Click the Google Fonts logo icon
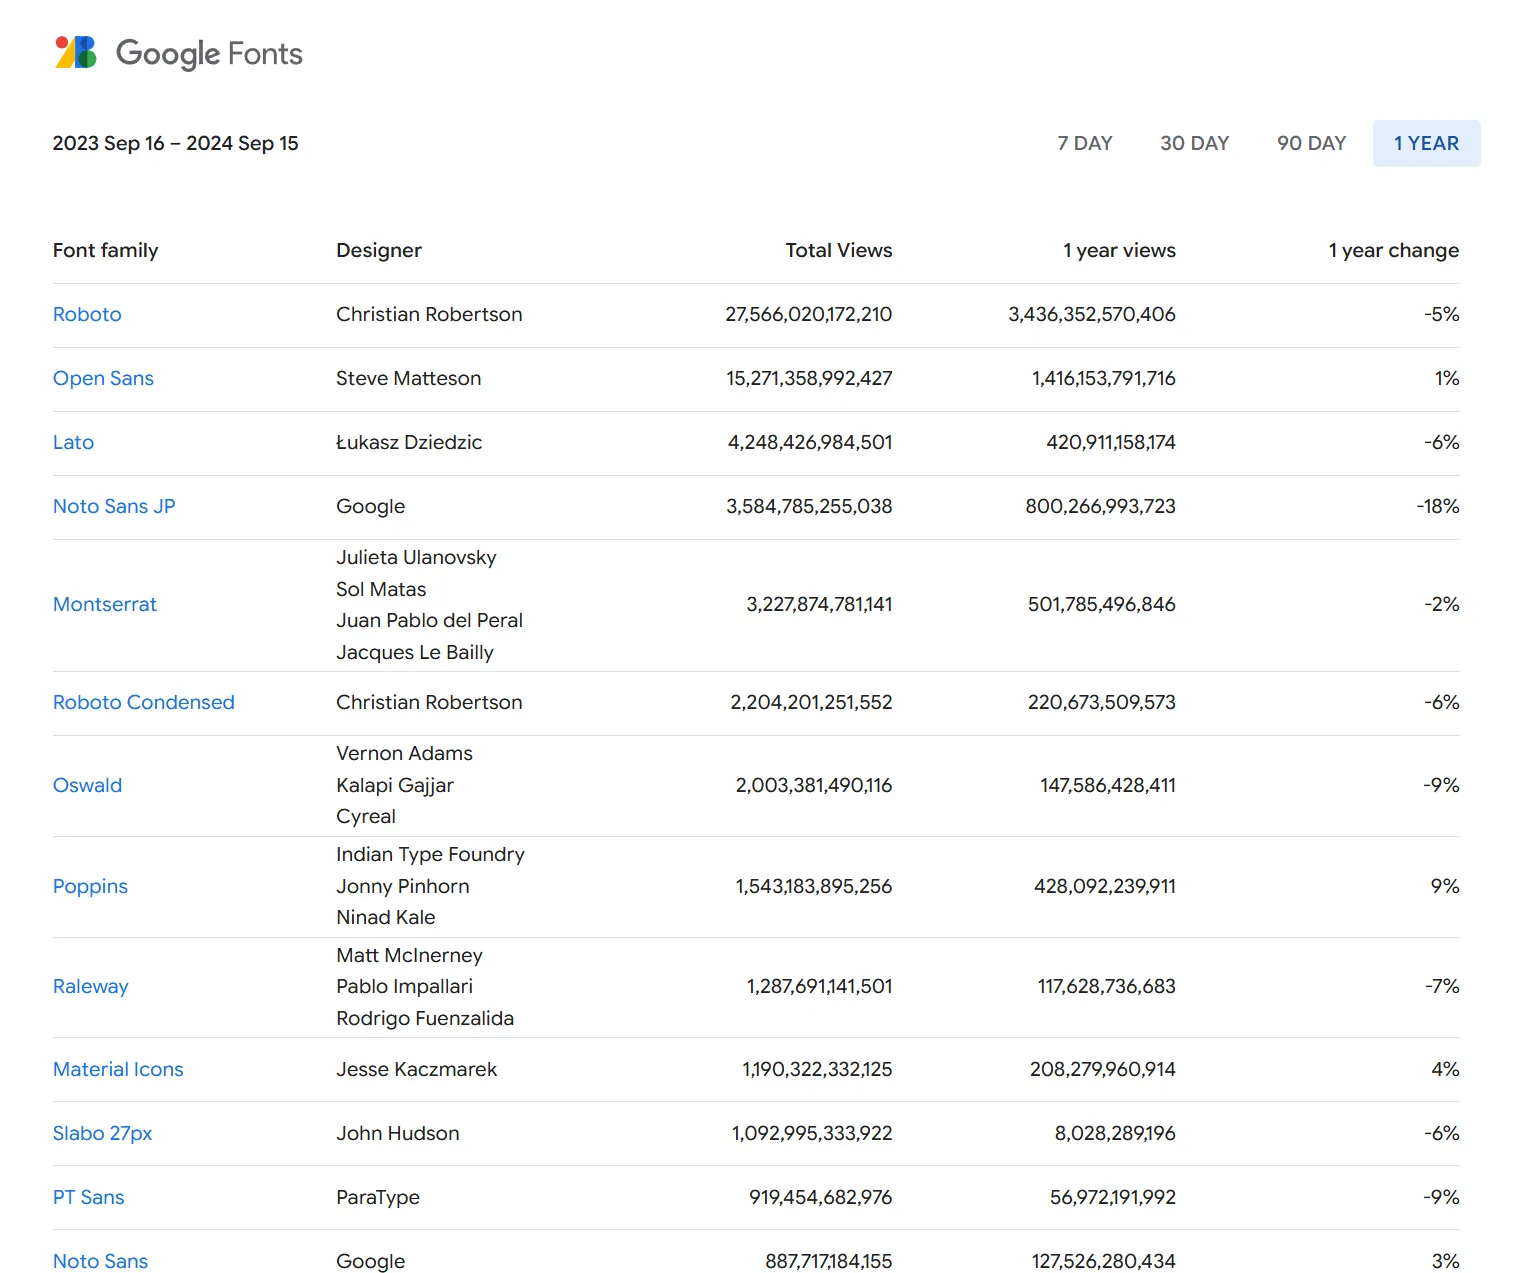1527x1273 pixels. 76,52
